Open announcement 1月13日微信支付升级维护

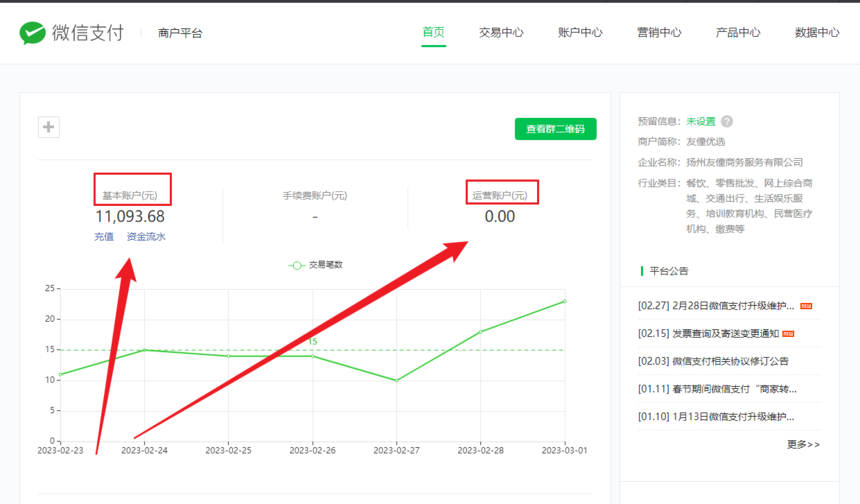(716, 416)
